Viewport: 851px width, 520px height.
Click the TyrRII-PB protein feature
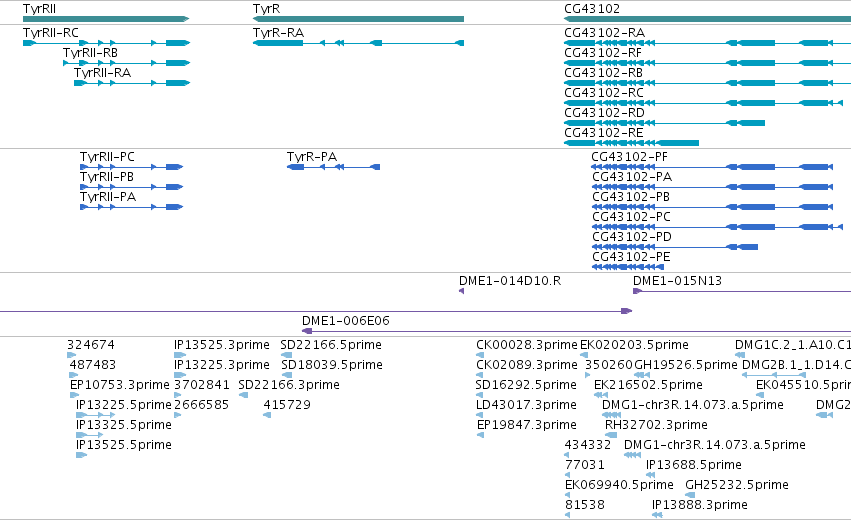[131, 187]
